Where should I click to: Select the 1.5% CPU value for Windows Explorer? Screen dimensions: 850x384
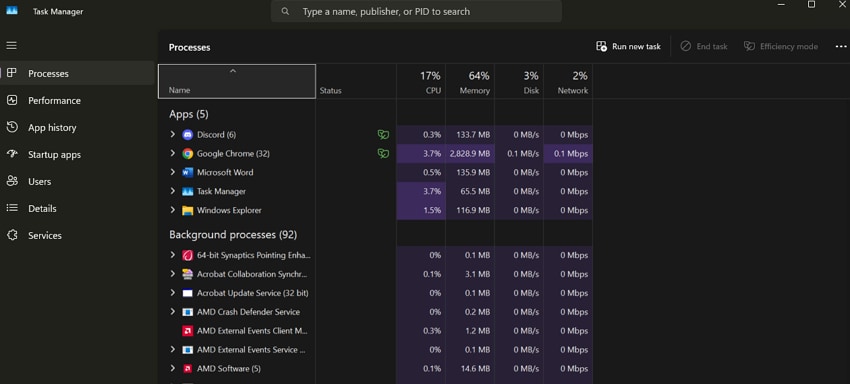click(x=421, y=210)
